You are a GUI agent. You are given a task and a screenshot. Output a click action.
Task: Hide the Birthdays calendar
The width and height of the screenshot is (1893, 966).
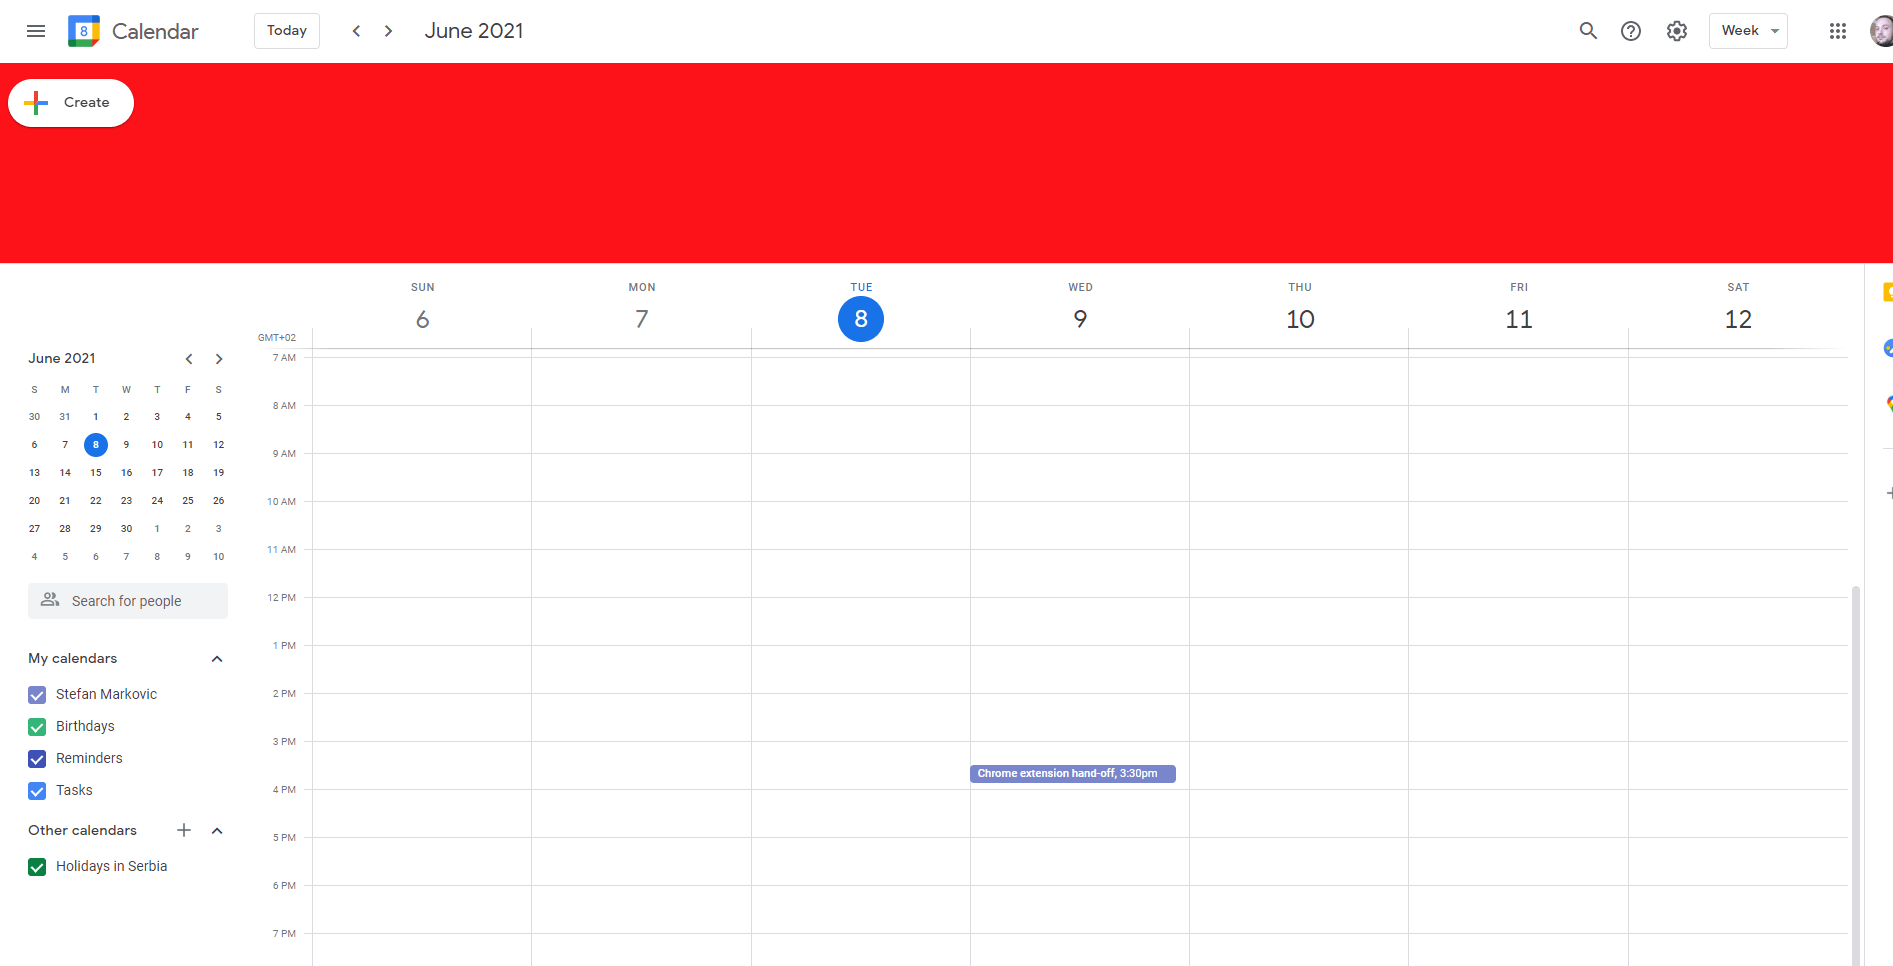tap(37, 726)
